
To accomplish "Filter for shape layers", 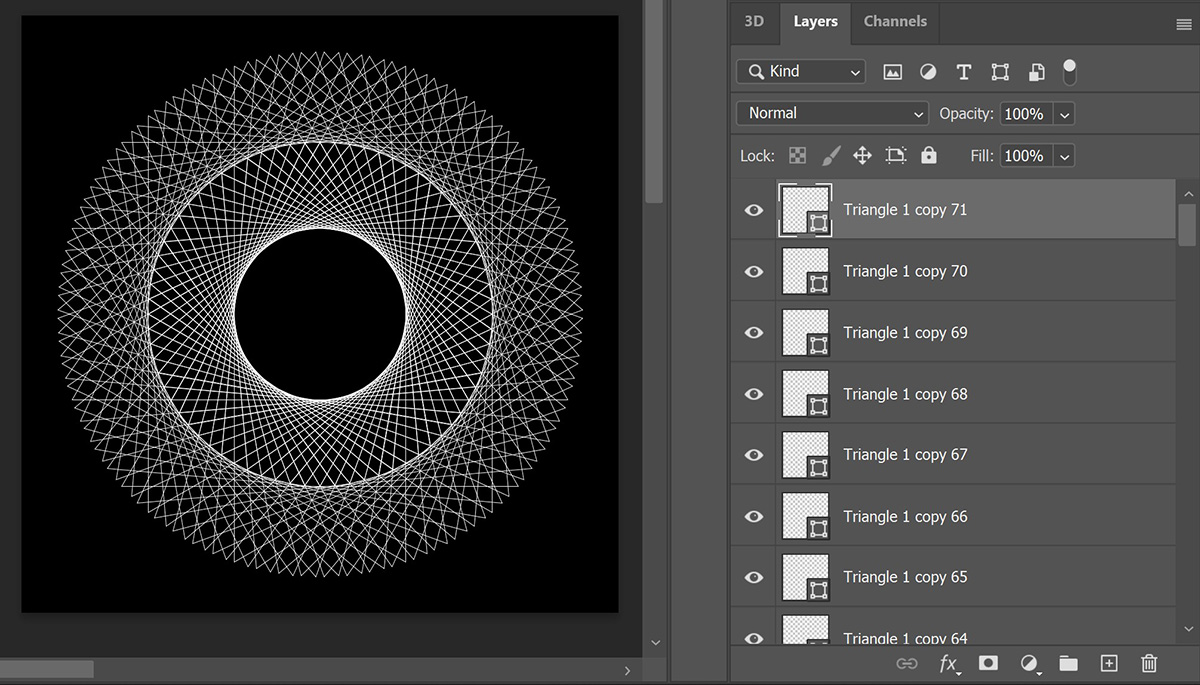I will tap(999, 71).
